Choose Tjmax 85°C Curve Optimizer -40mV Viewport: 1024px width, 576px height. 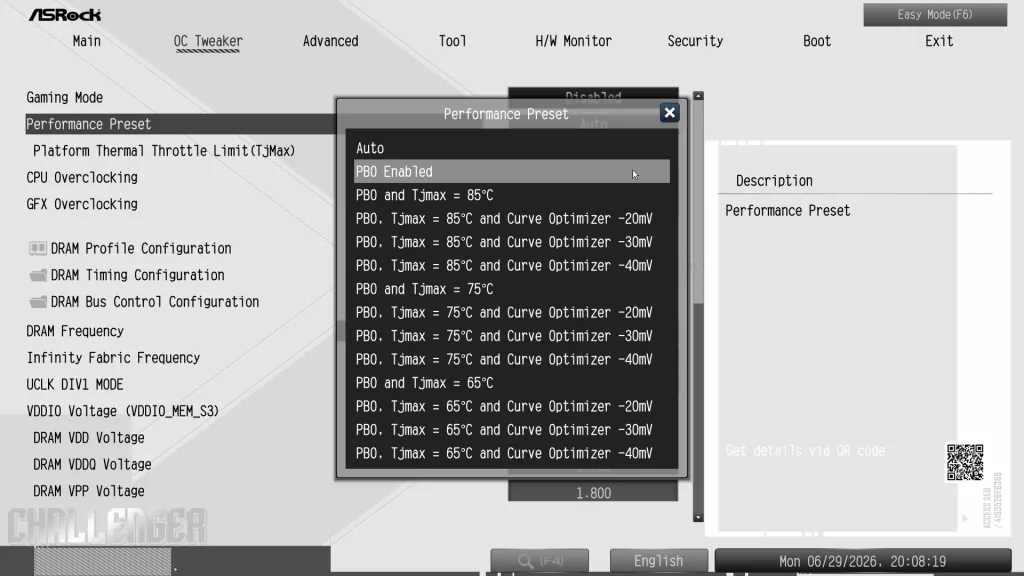511,266
